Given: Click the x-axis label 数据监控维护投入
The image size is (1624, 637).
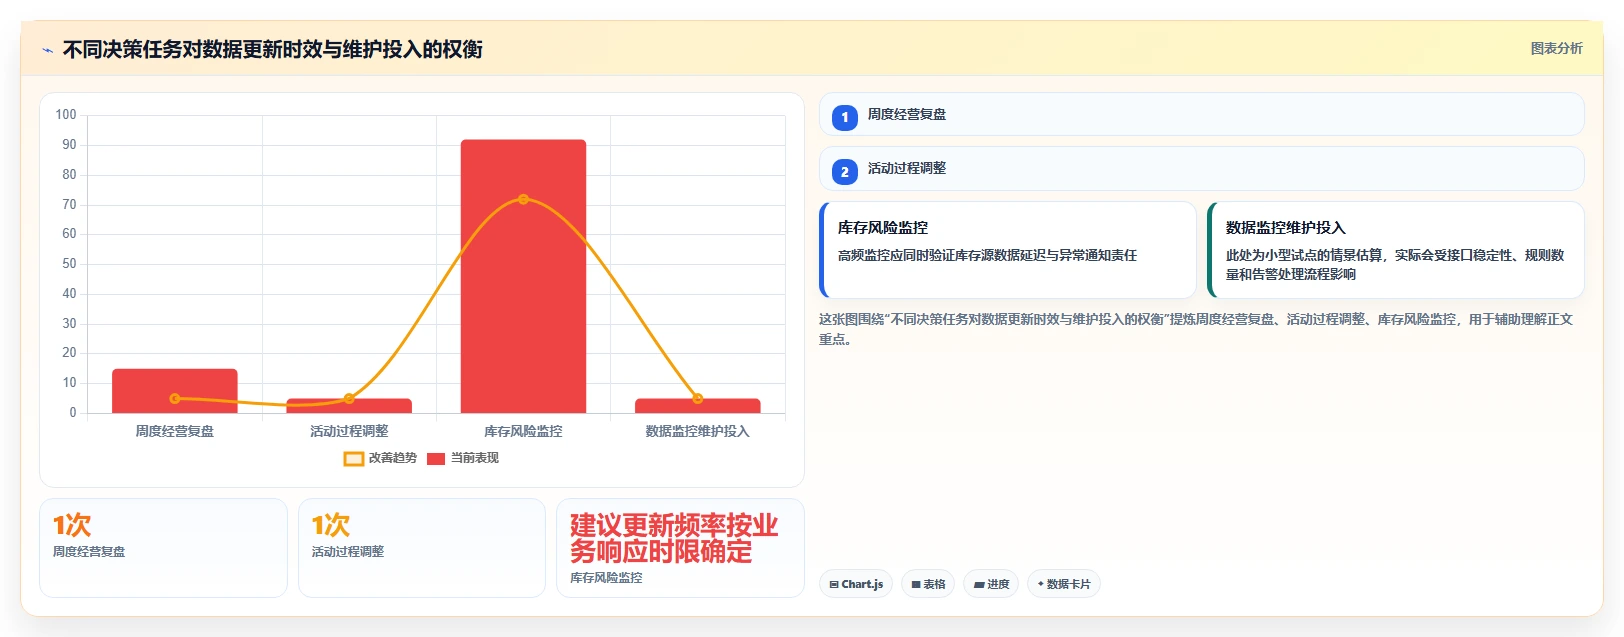Looking at the screenshot, I should click(698, 431).
